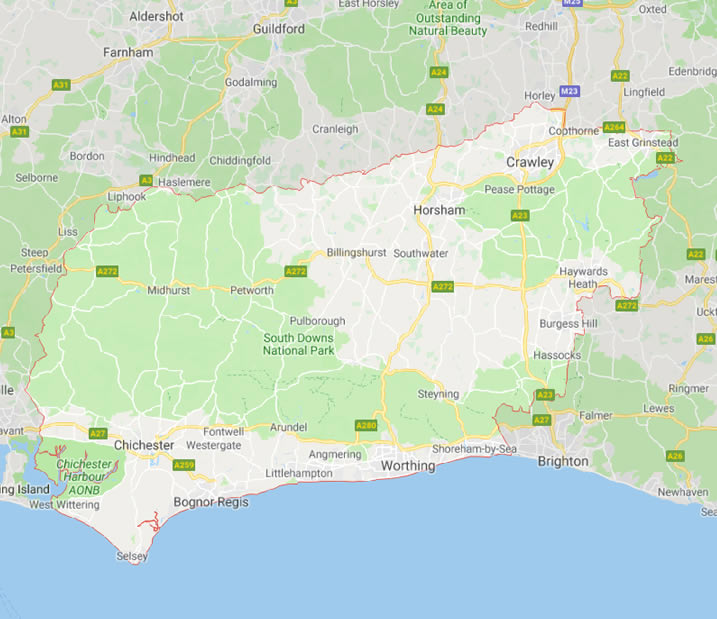Select the Worthing town label
717x619 pixels.
(x=408, y=466)
